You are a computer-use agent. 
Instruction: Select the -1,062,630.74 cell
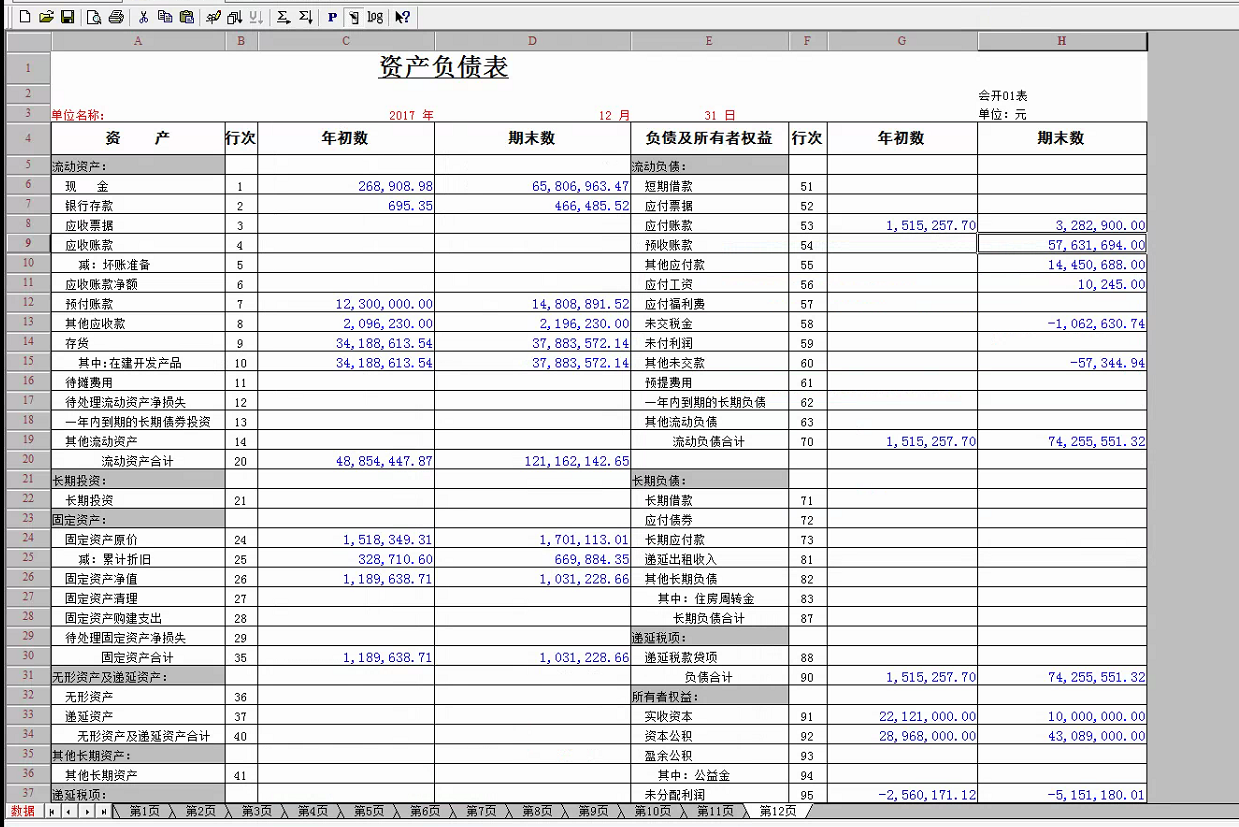click(1062, 323)
